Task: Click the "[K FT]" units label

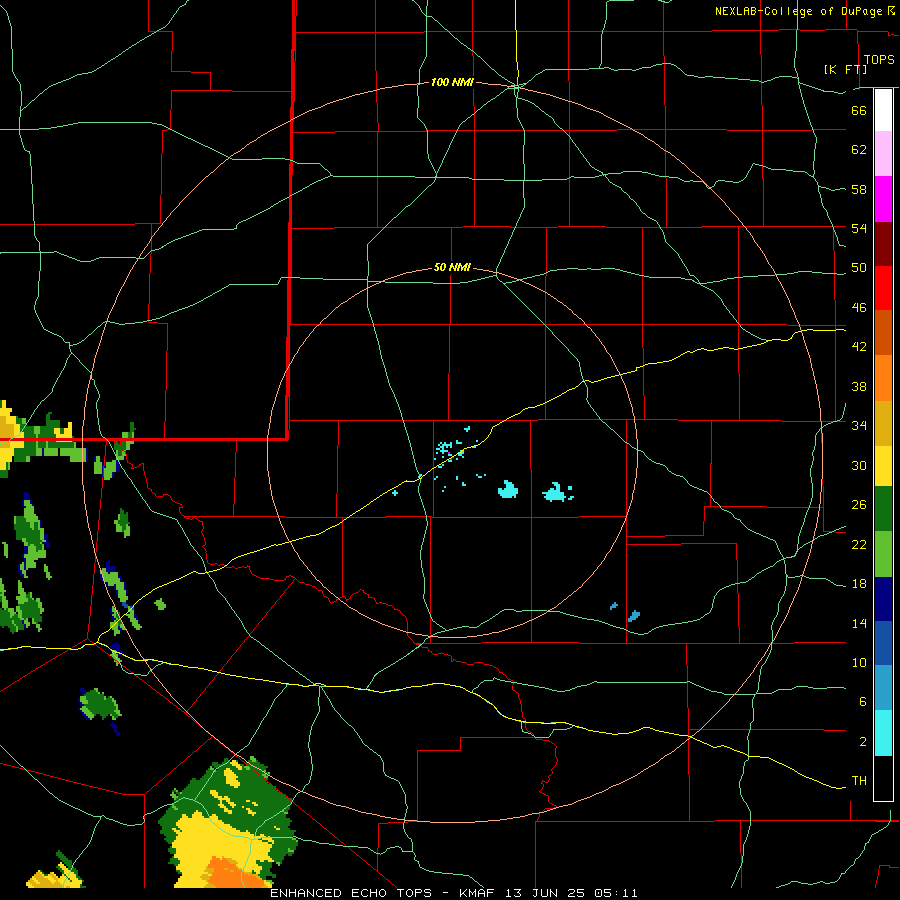Action: point(845,69)
